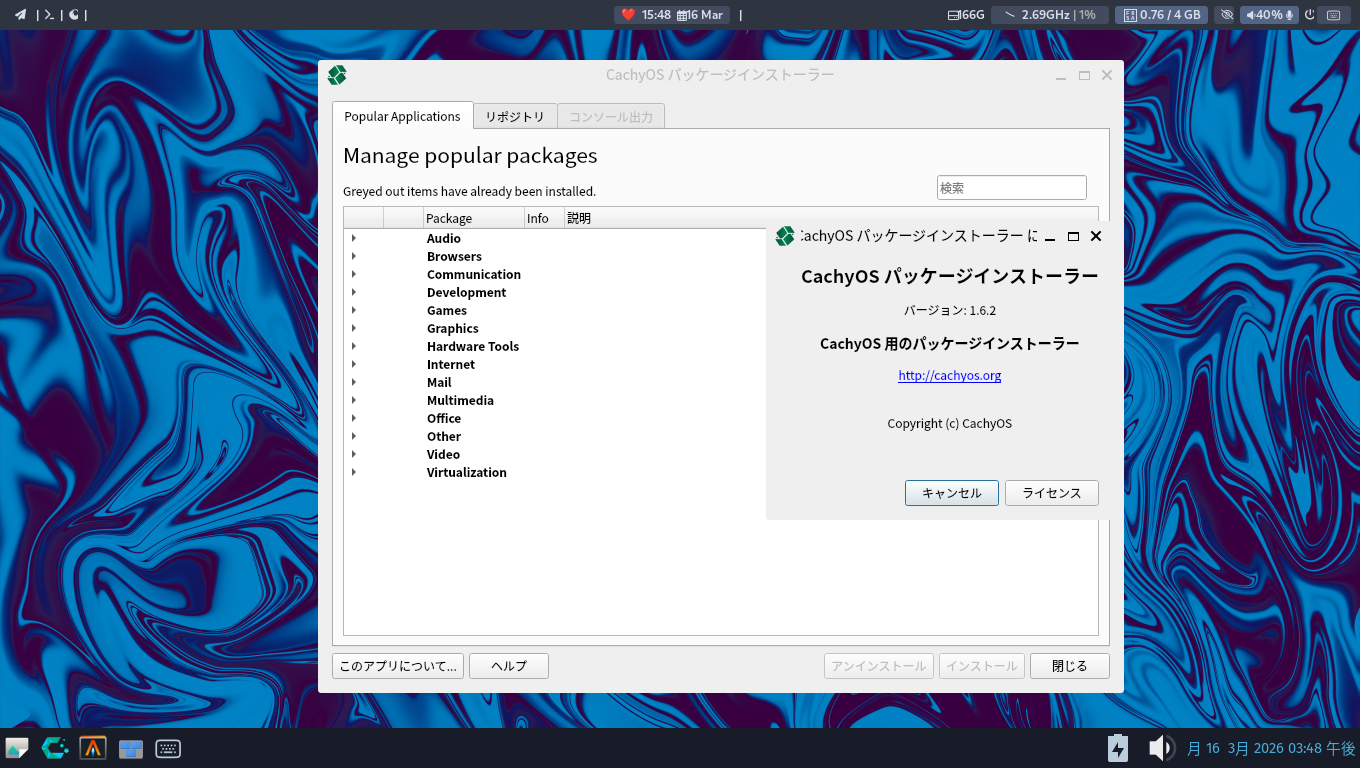Click the Package column header
This screenshot has width=1360, height=768.
[474, 218]
